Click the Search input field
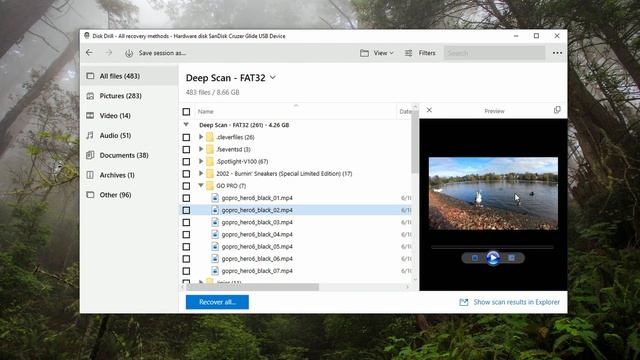The width and height of the screenshot is (640, 360). [x=494, y=53]
